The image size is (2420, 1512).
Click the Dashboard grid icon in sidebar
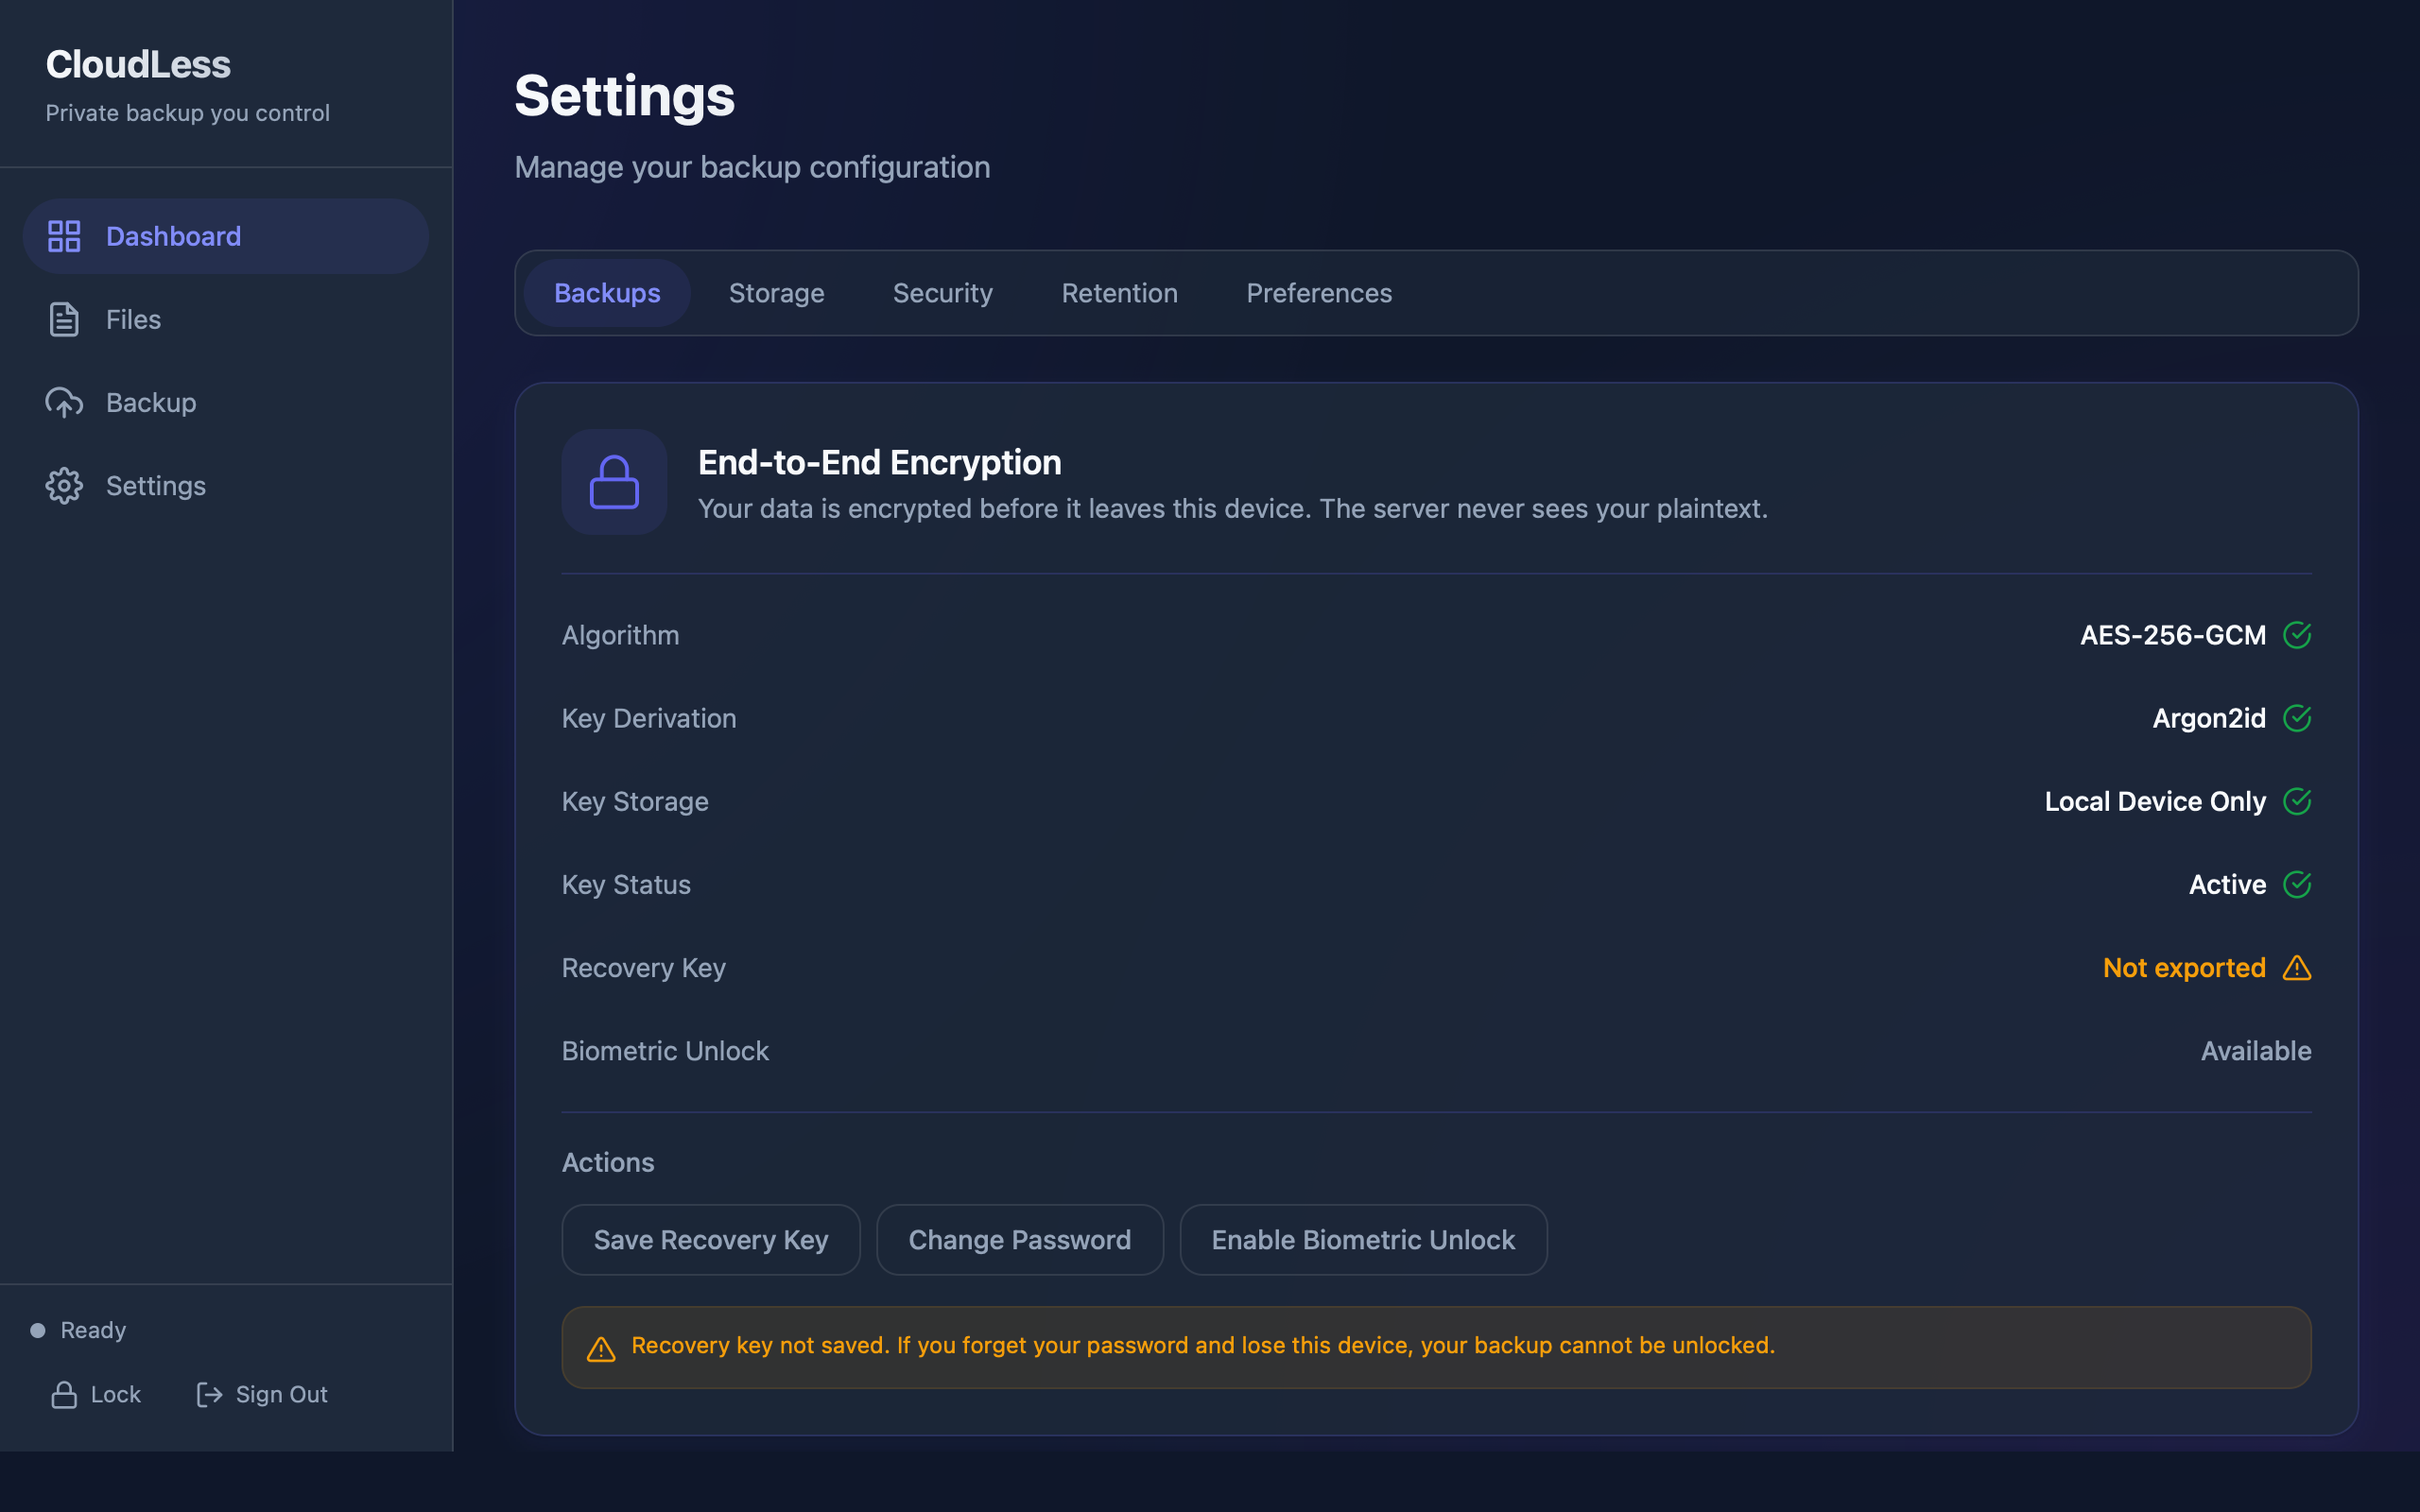click(64, 236)
